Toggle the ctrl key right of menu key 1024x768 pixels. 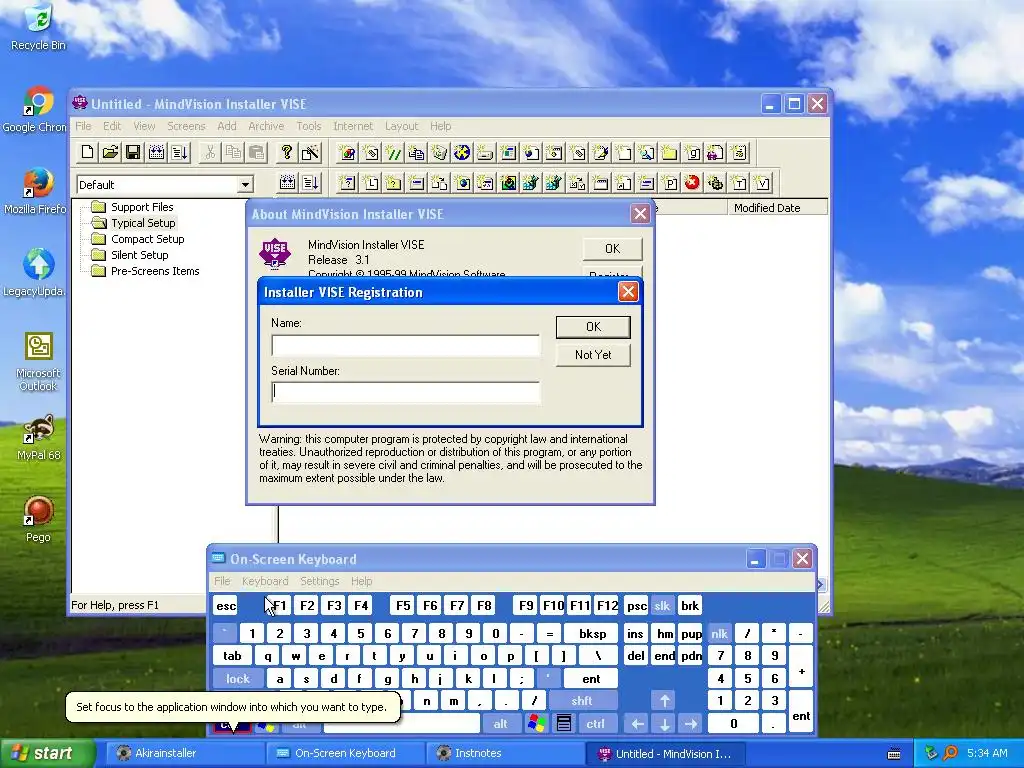(596, 724)
